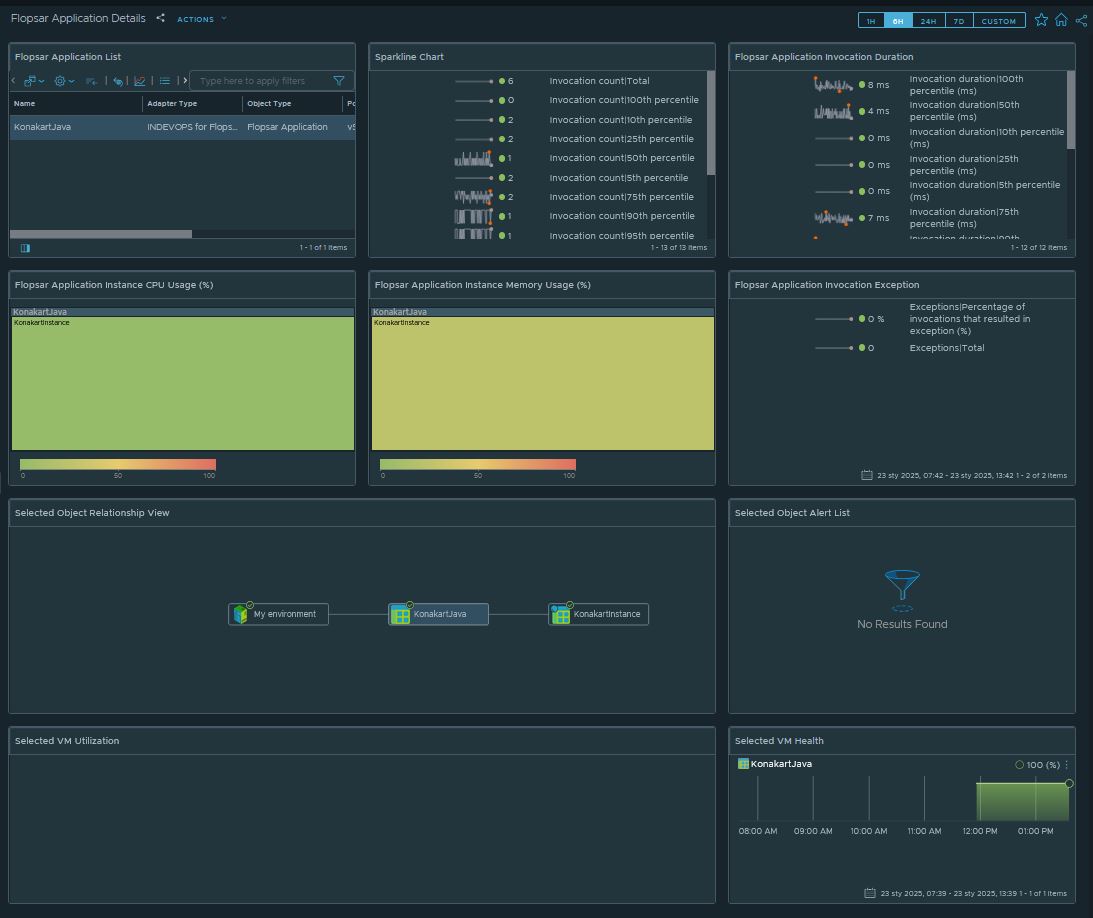1093x918 pixels.
Task: Click the exceptions percentage metric label
Action: pos(970,319)
